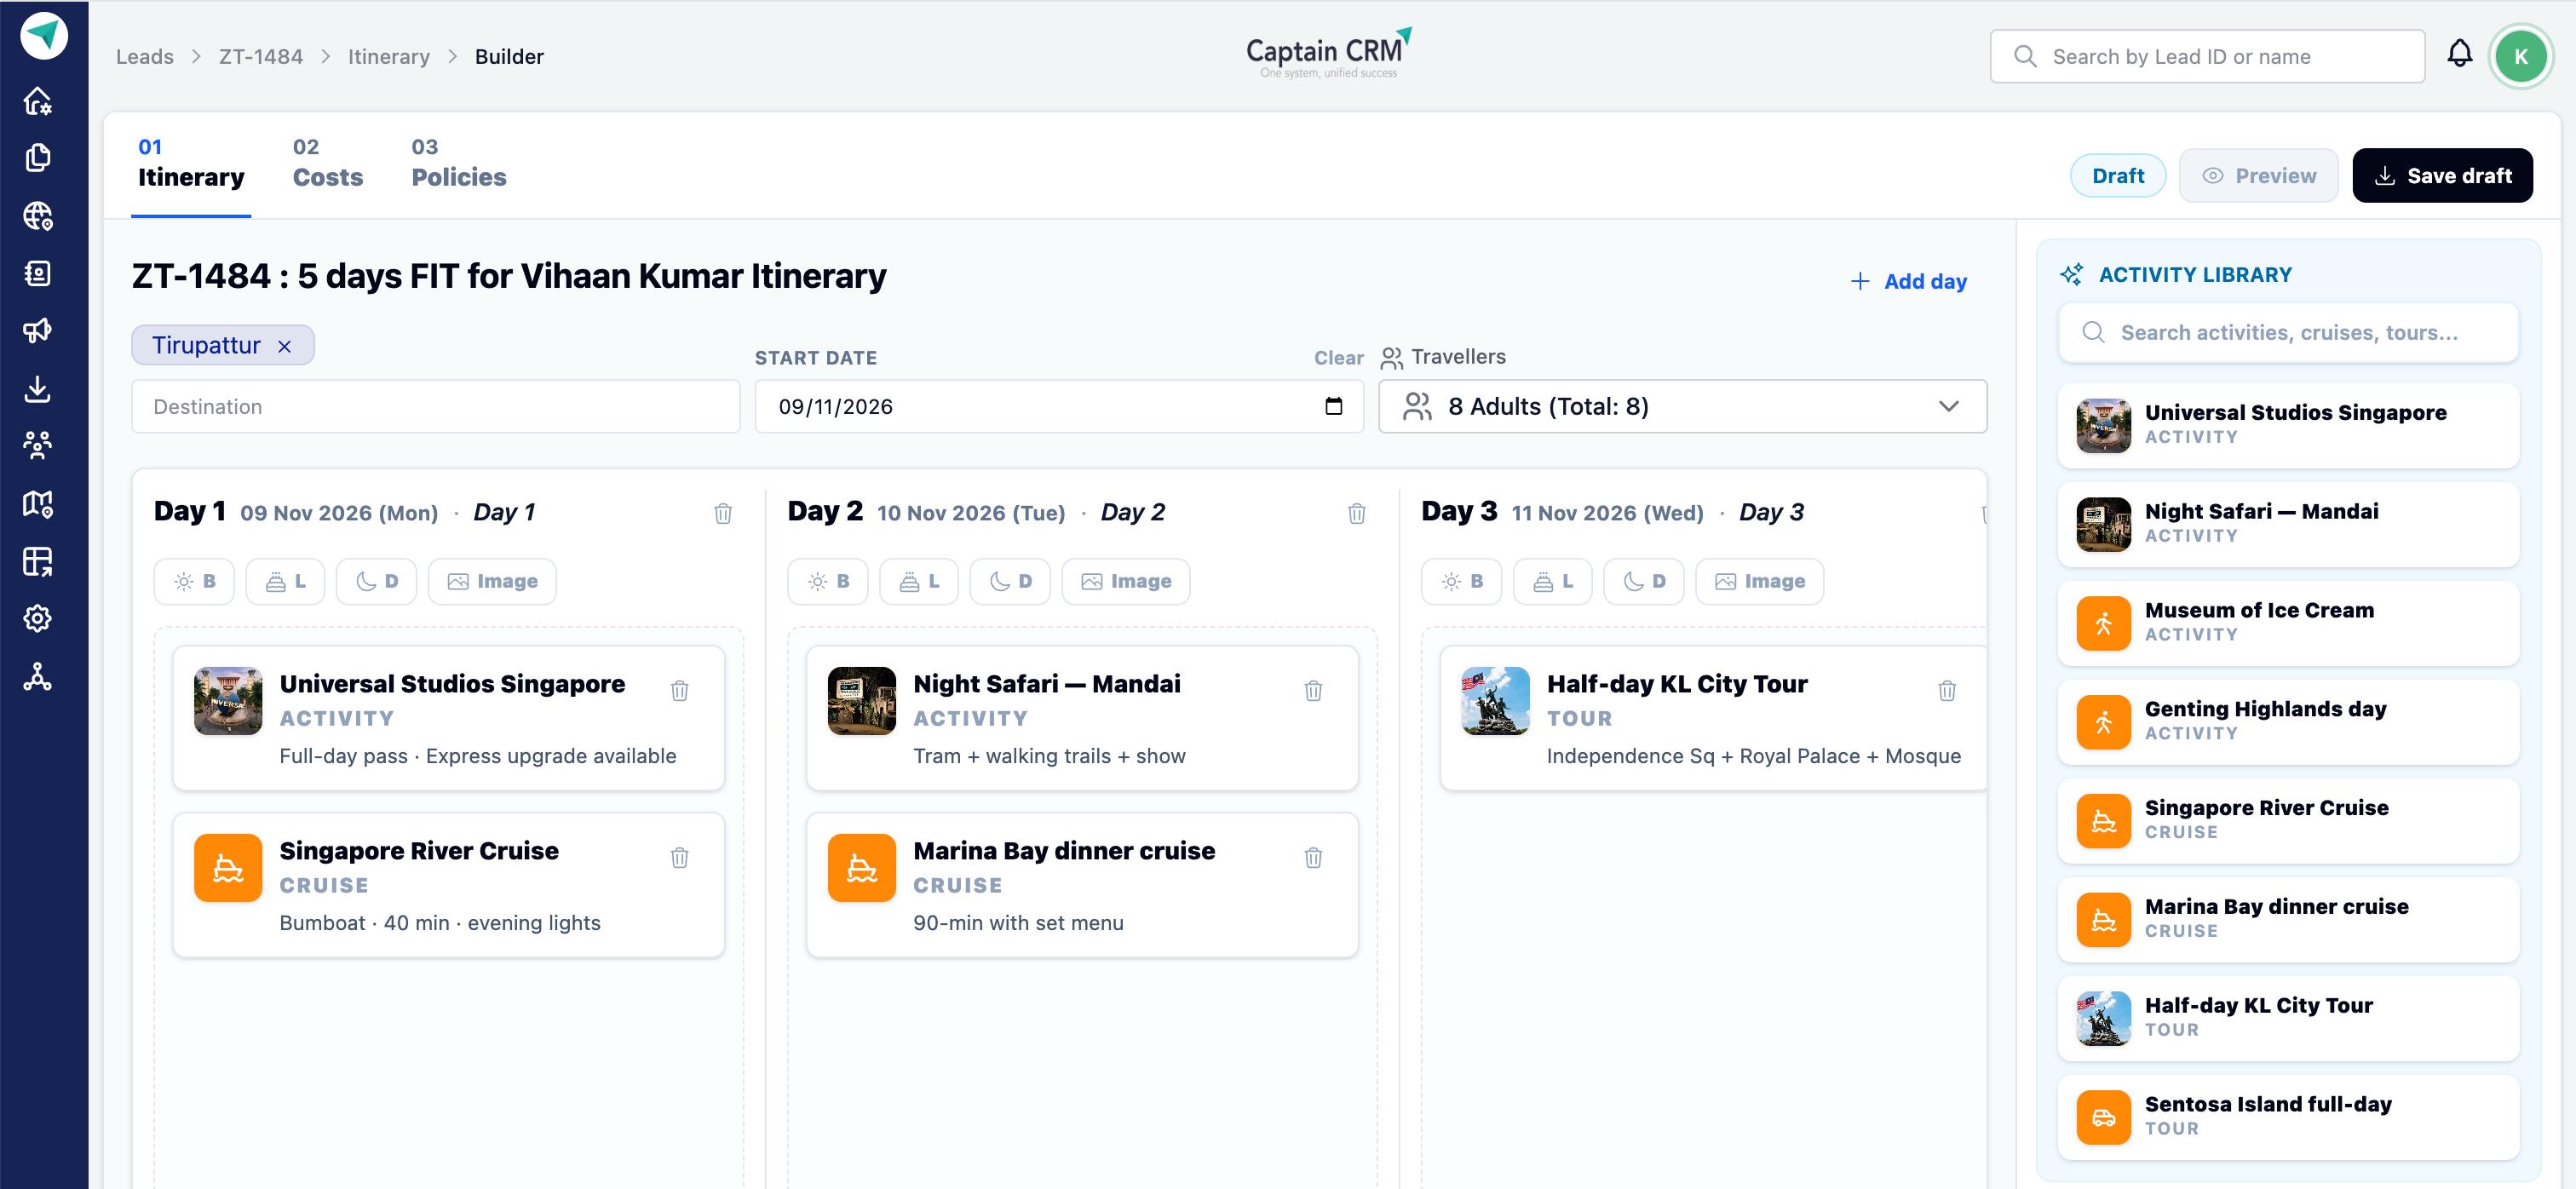The width and height of the screenshot is (2576, 1189).
Task: Click the Preview button
Action: pos(2258,176)
